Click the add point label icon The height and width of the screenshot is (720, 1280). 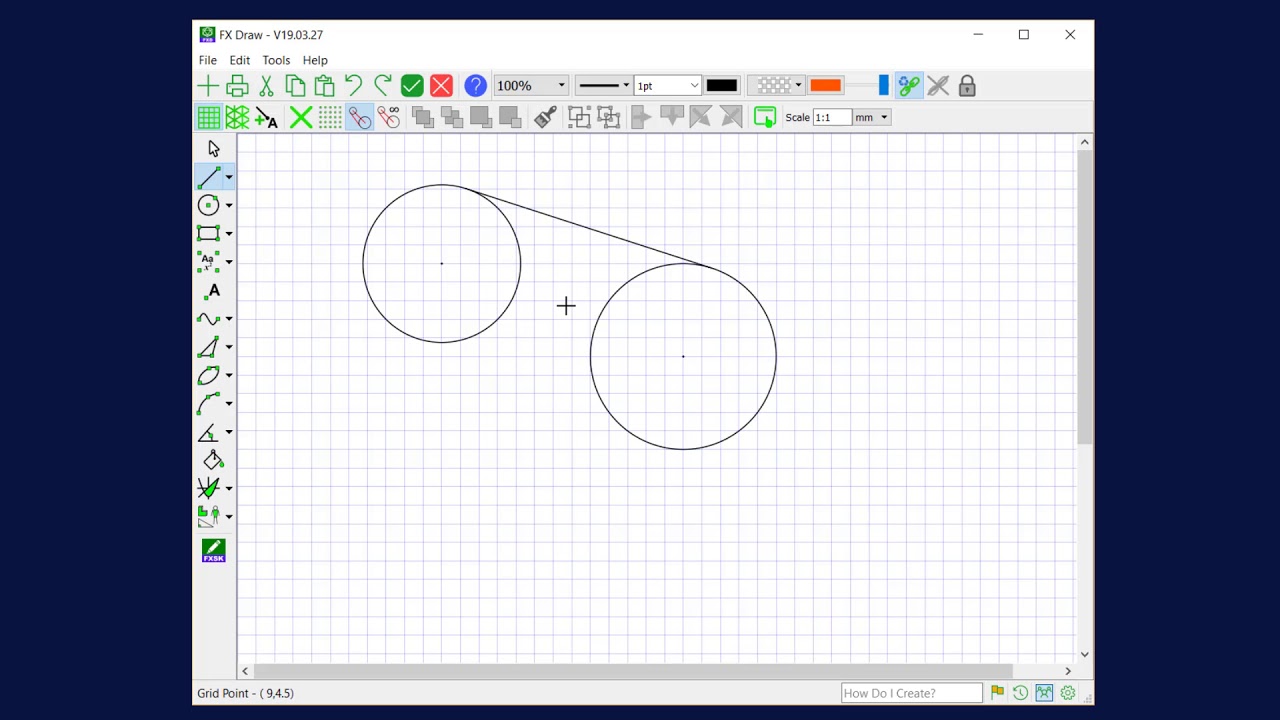[x=266, y=118]
